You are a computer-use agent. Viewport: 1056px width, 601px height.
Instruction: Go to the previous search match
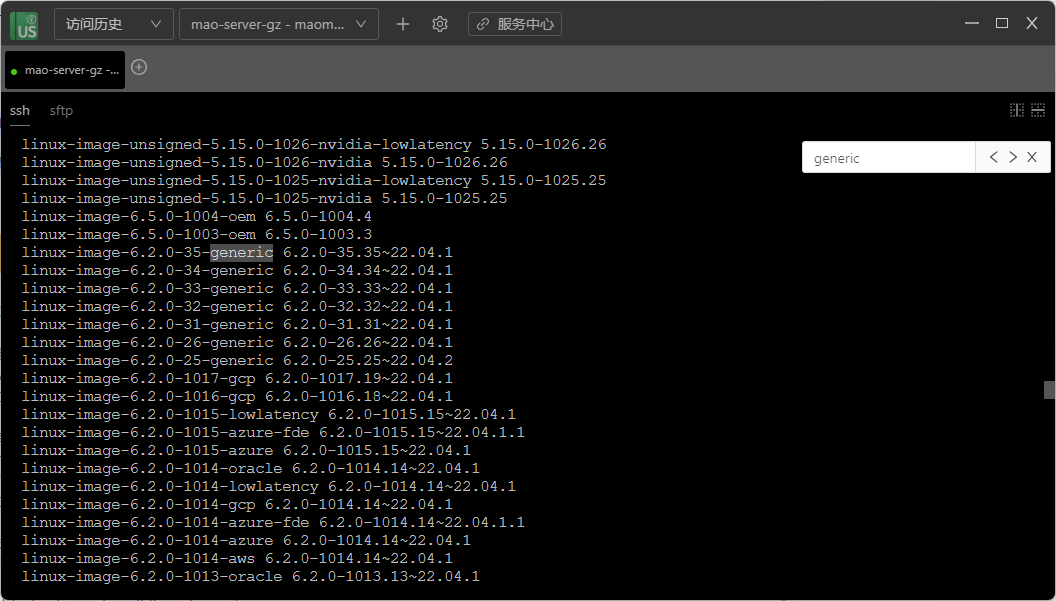pos(993,157)
